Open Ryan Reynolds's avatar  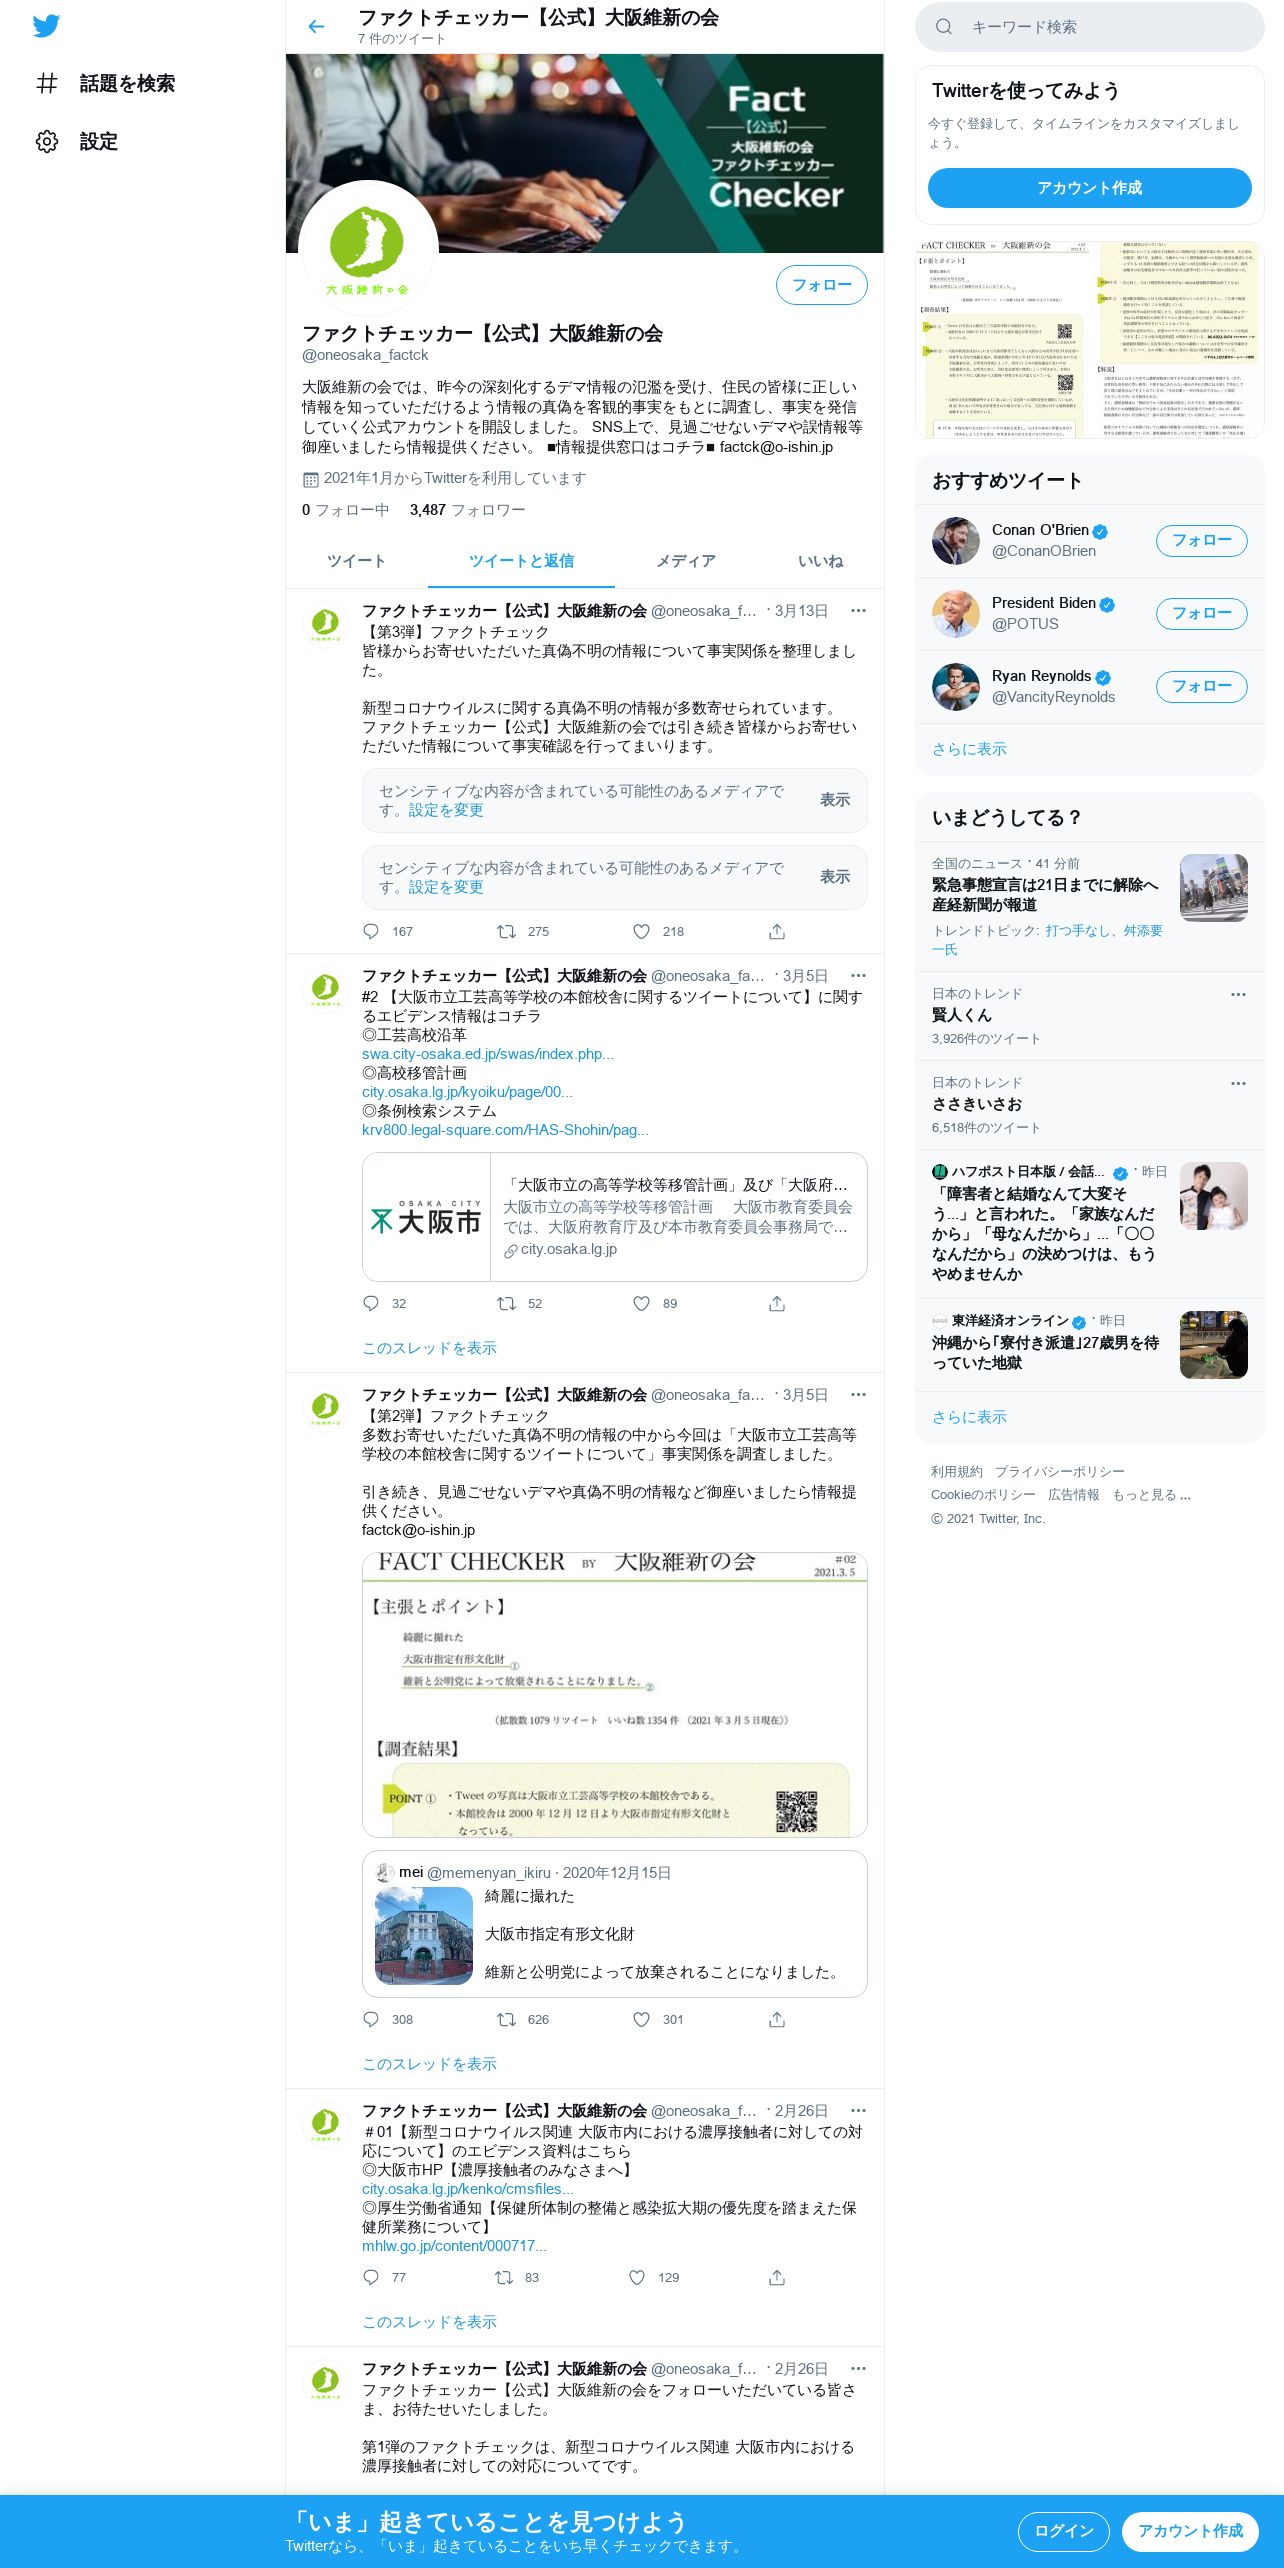956,687
